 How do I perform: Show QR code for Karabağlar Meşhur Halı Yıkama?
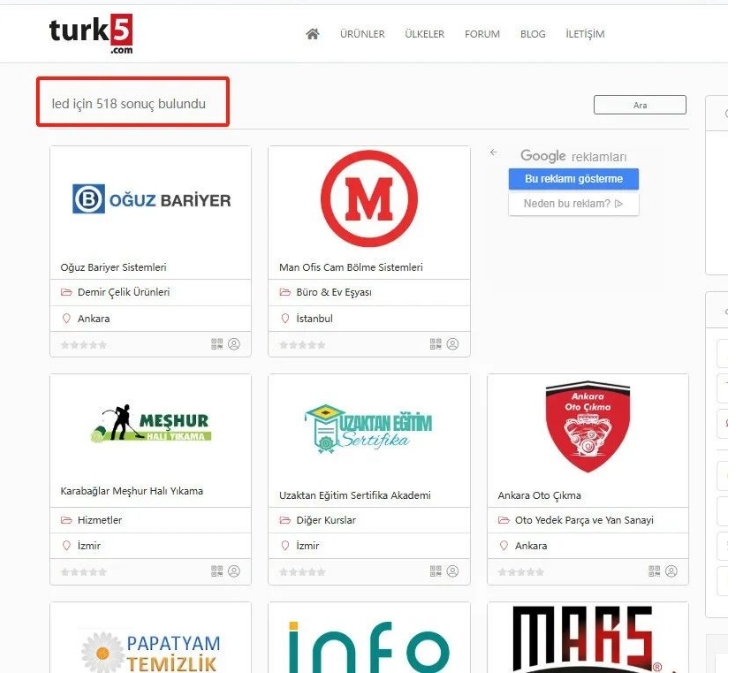[217, 571]
